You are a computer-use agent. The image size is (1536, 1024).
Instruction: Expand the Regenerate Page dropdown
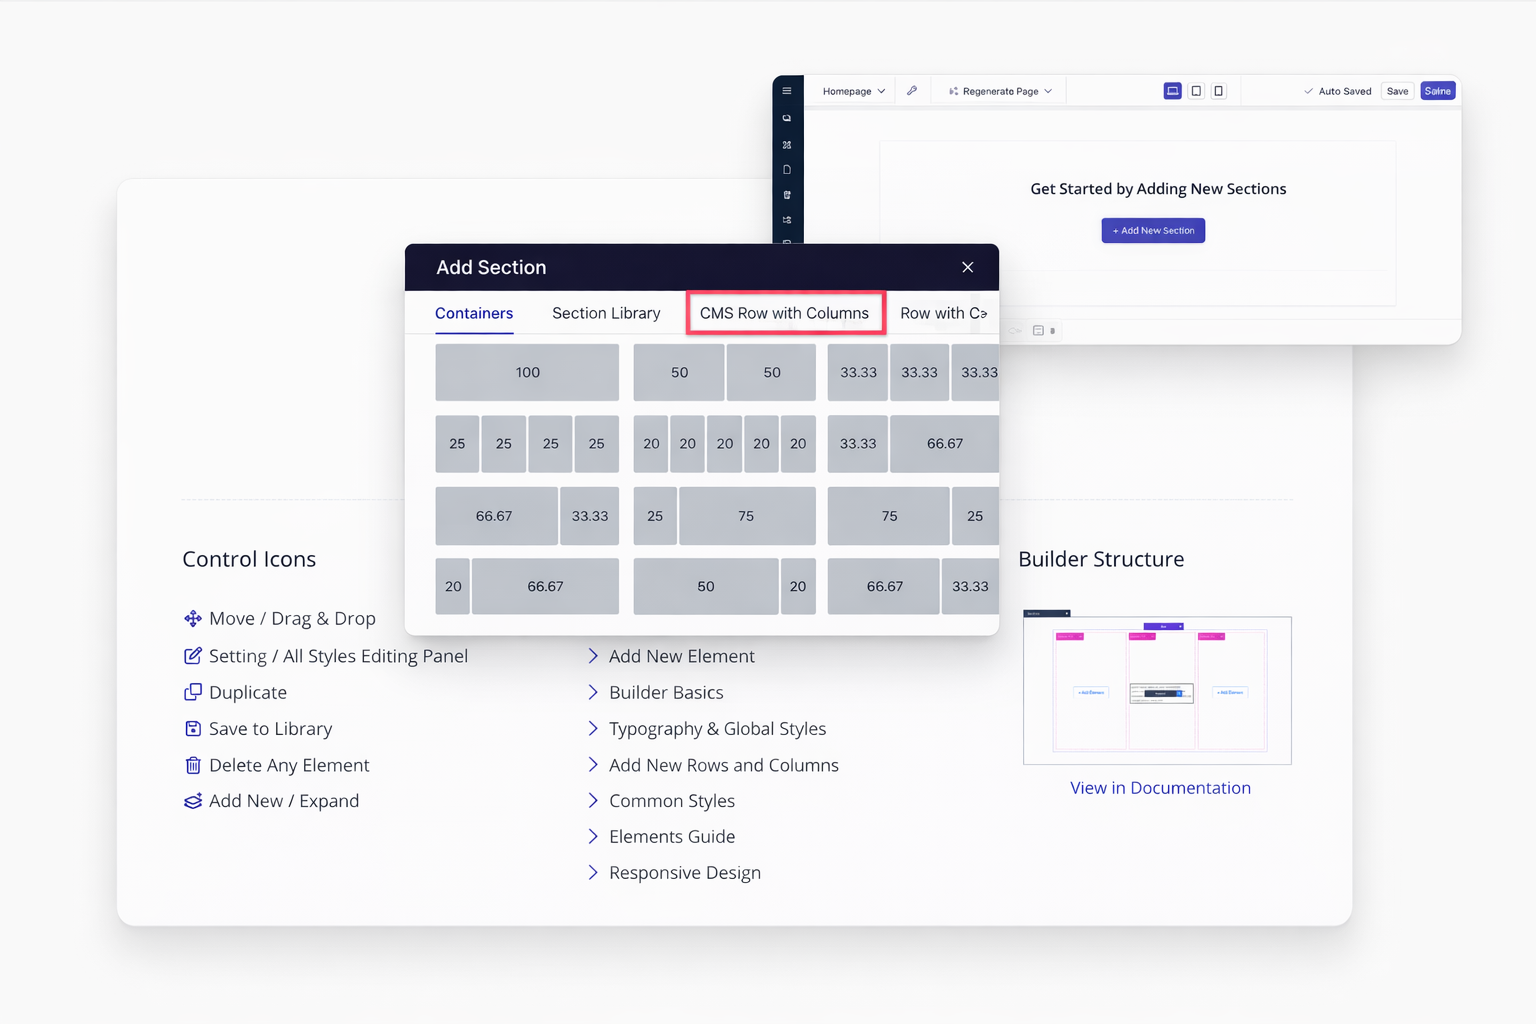tap(1000, 91)
